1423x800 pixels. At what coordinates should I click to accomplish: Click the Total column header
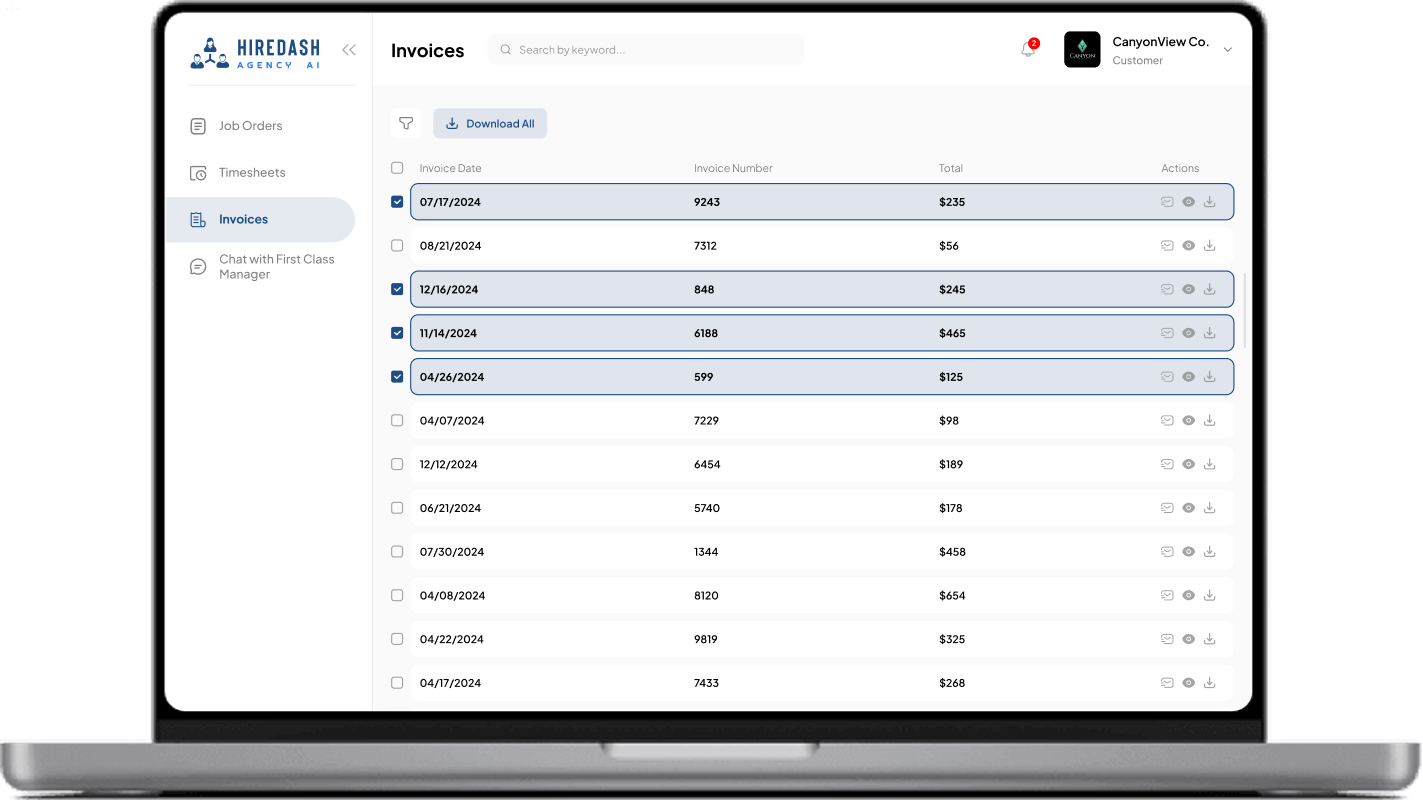point(951,168)
